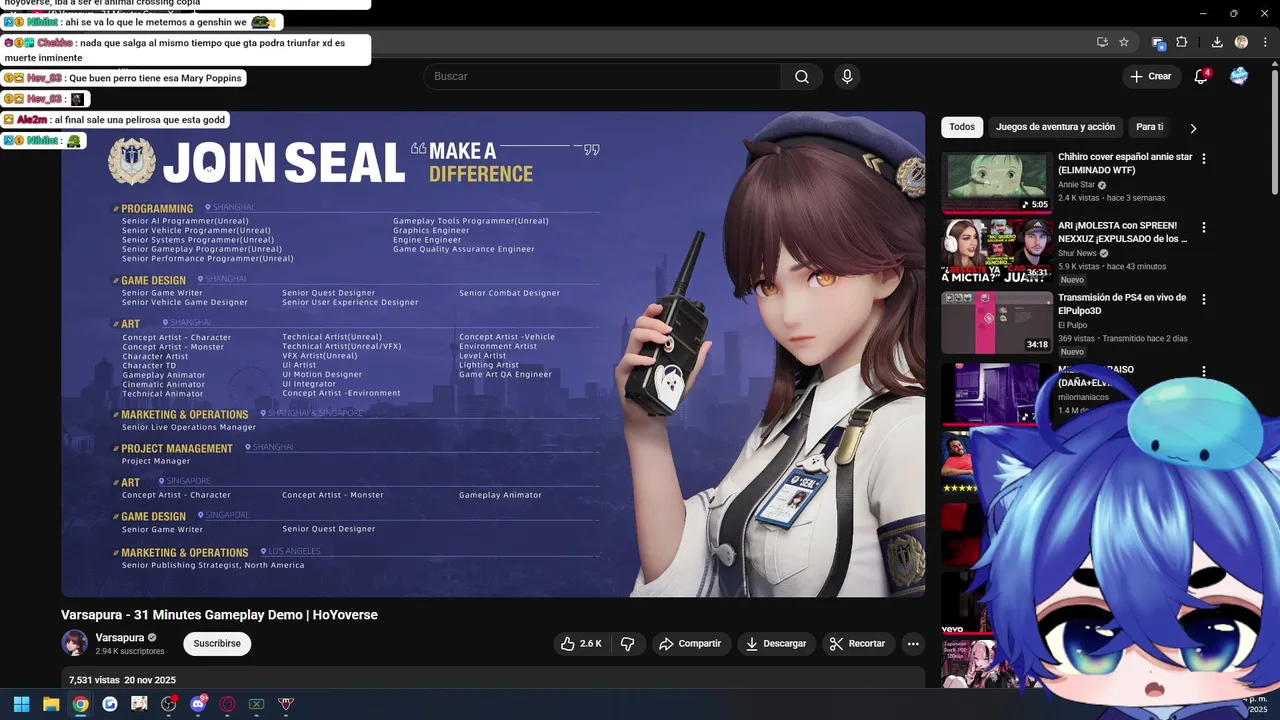The width and height of the screenshot is (1280, 720).
Task: Click the Compartir share button
Action: click(691, 644)
